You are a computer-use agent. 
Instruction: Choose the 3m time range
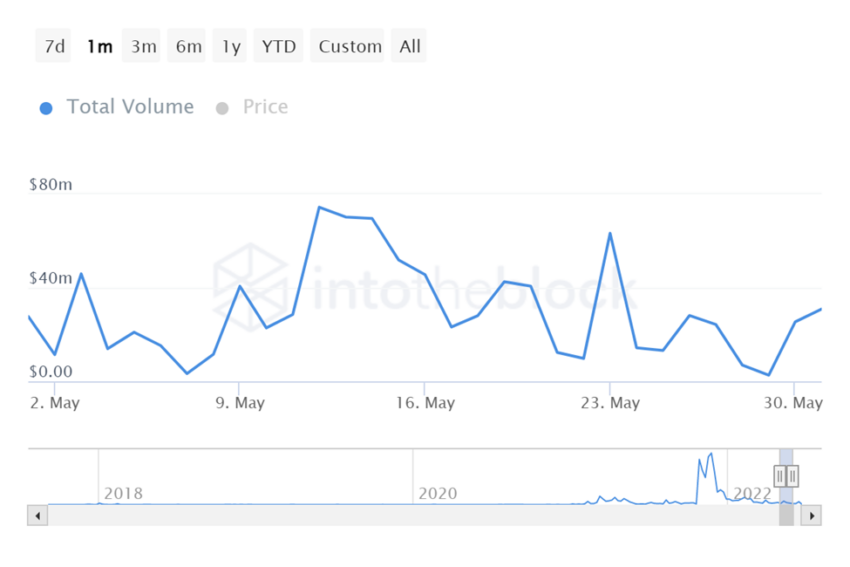click(x=143, y=46)
